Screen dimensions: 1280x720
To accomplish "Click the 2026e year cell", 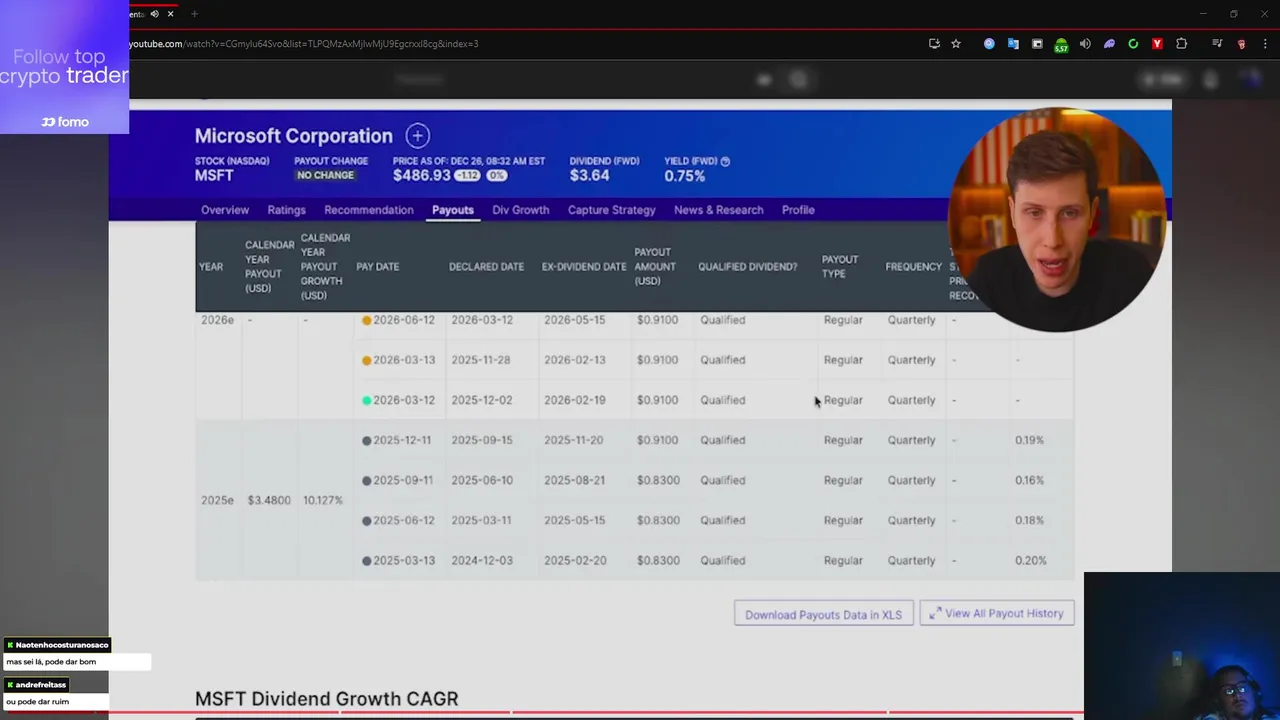I will tap(217, 320).
